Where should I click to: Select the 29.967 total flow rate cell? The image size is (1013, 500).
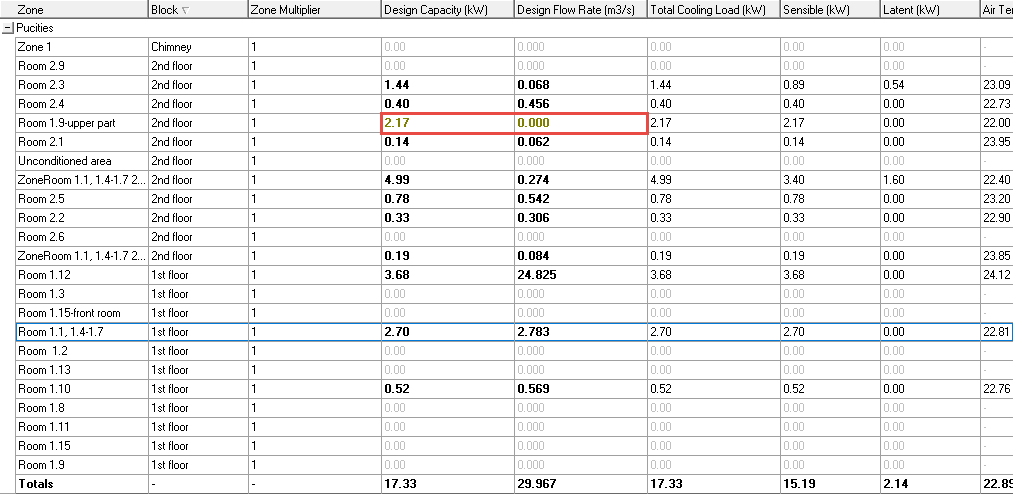pyautogui.click(x=536, y=484)
